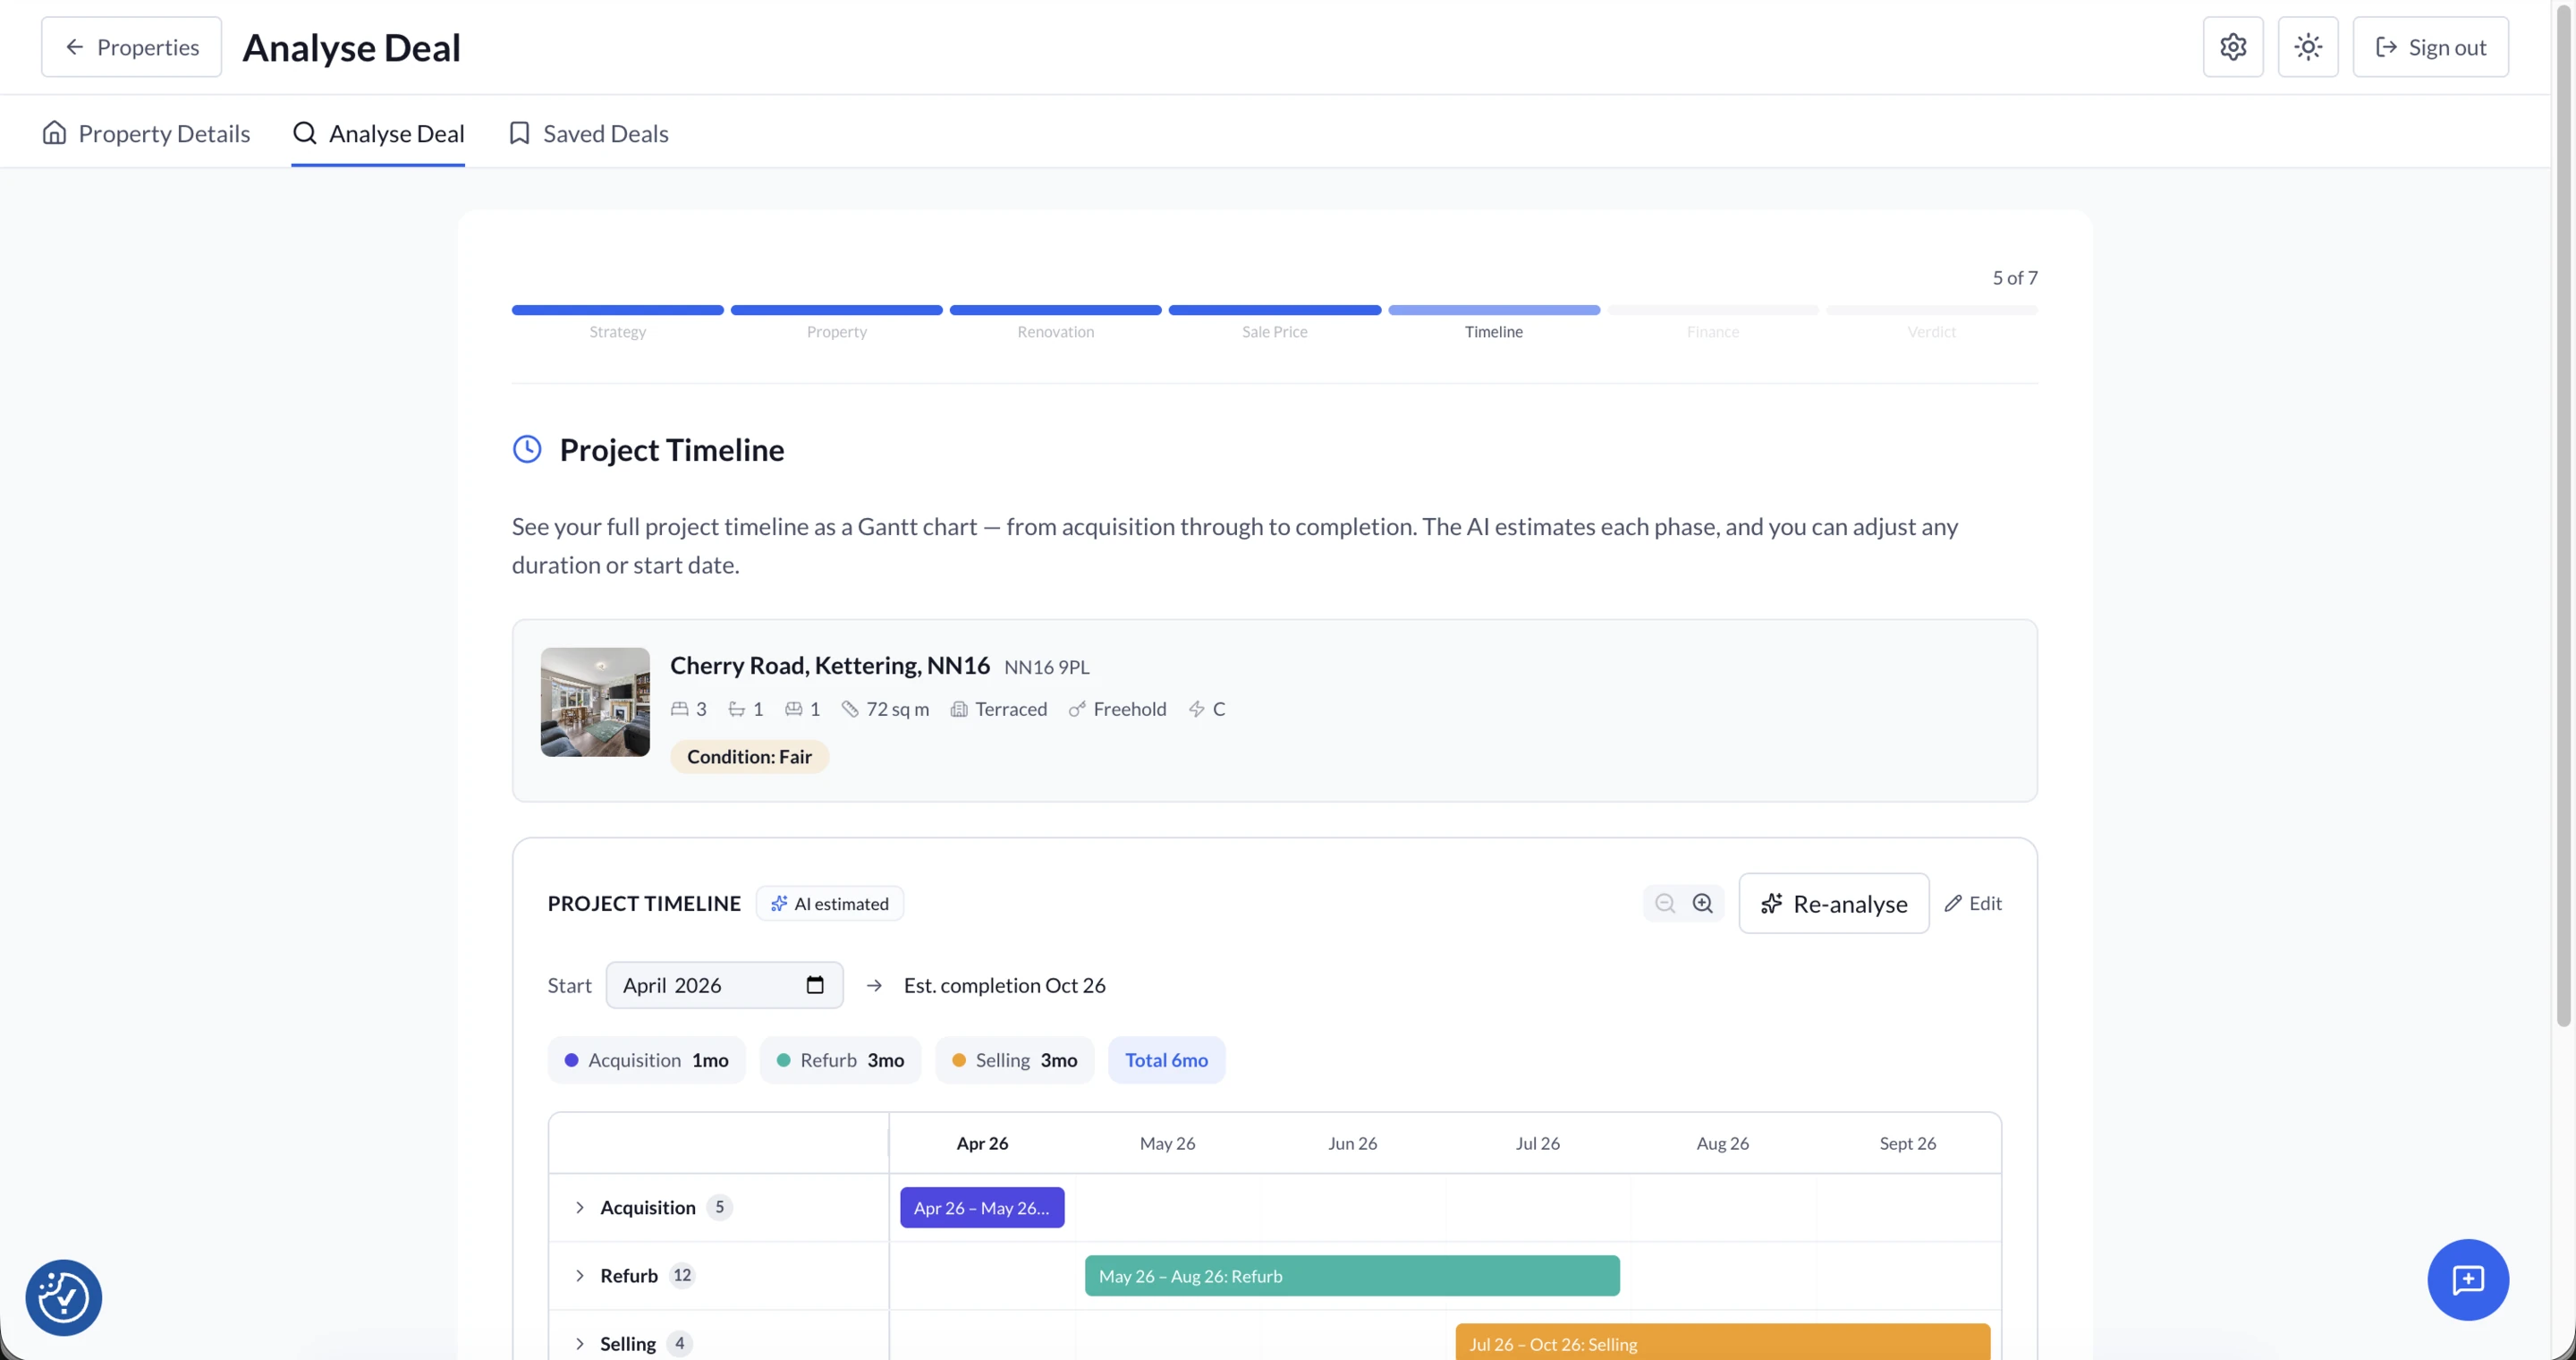
Task: Zoom in the Gantt chart
Action: [x=1702, y=904]
